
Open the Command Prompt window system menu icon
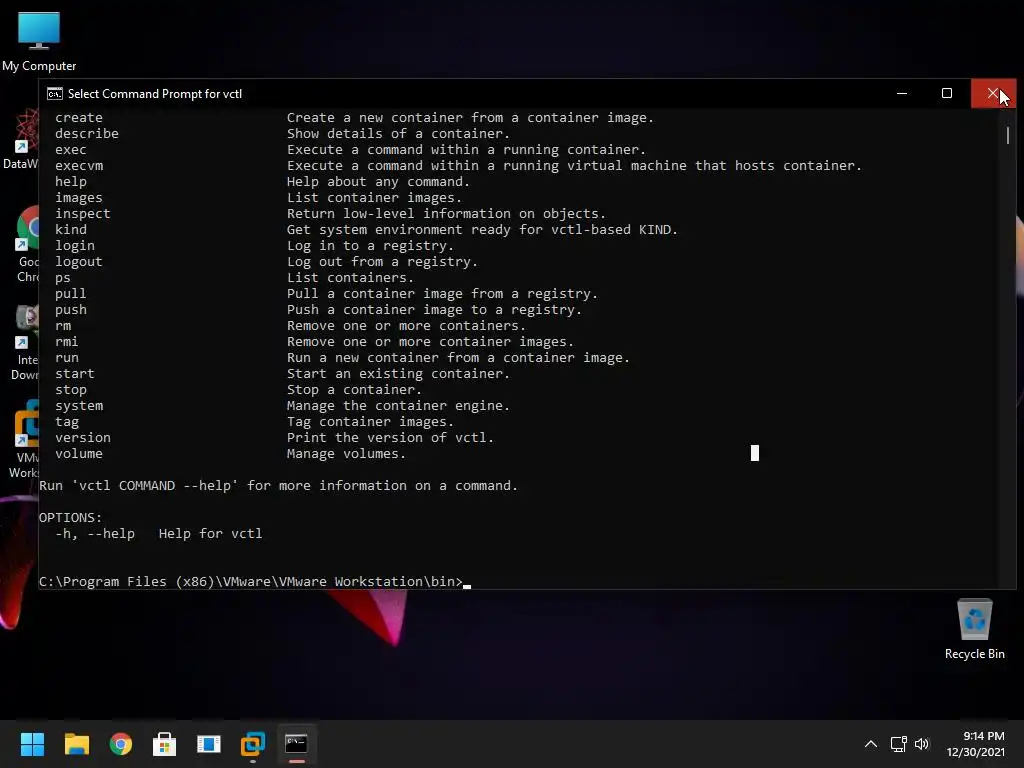(x=55, y=94)
